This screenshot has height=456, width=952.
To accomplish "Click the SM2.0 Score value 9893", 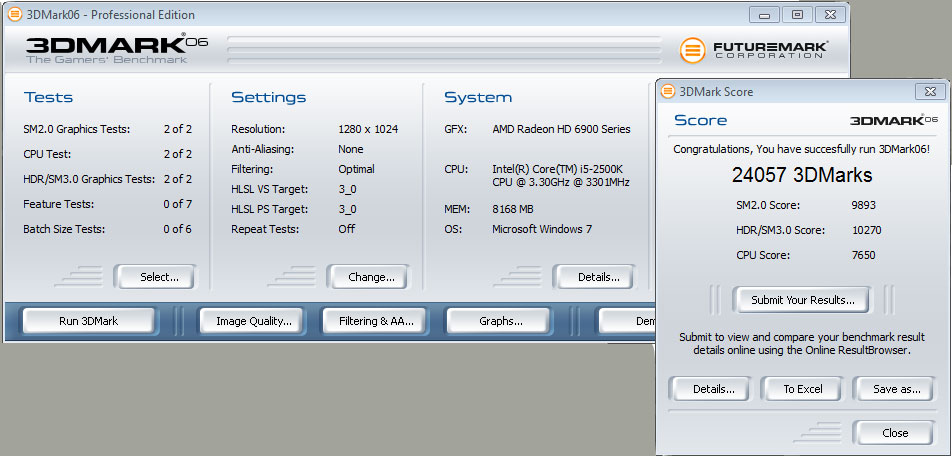I will pos(863,205).
